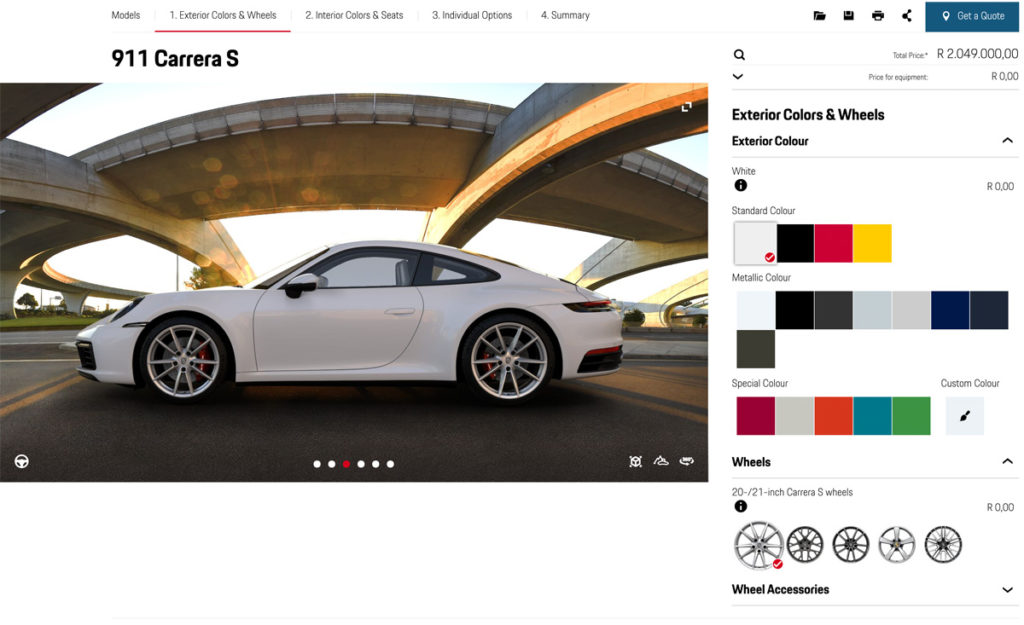The image size is (1024, 625).
Task: Choose the crimson special colour swatch
Action: (x=756, y=416)
